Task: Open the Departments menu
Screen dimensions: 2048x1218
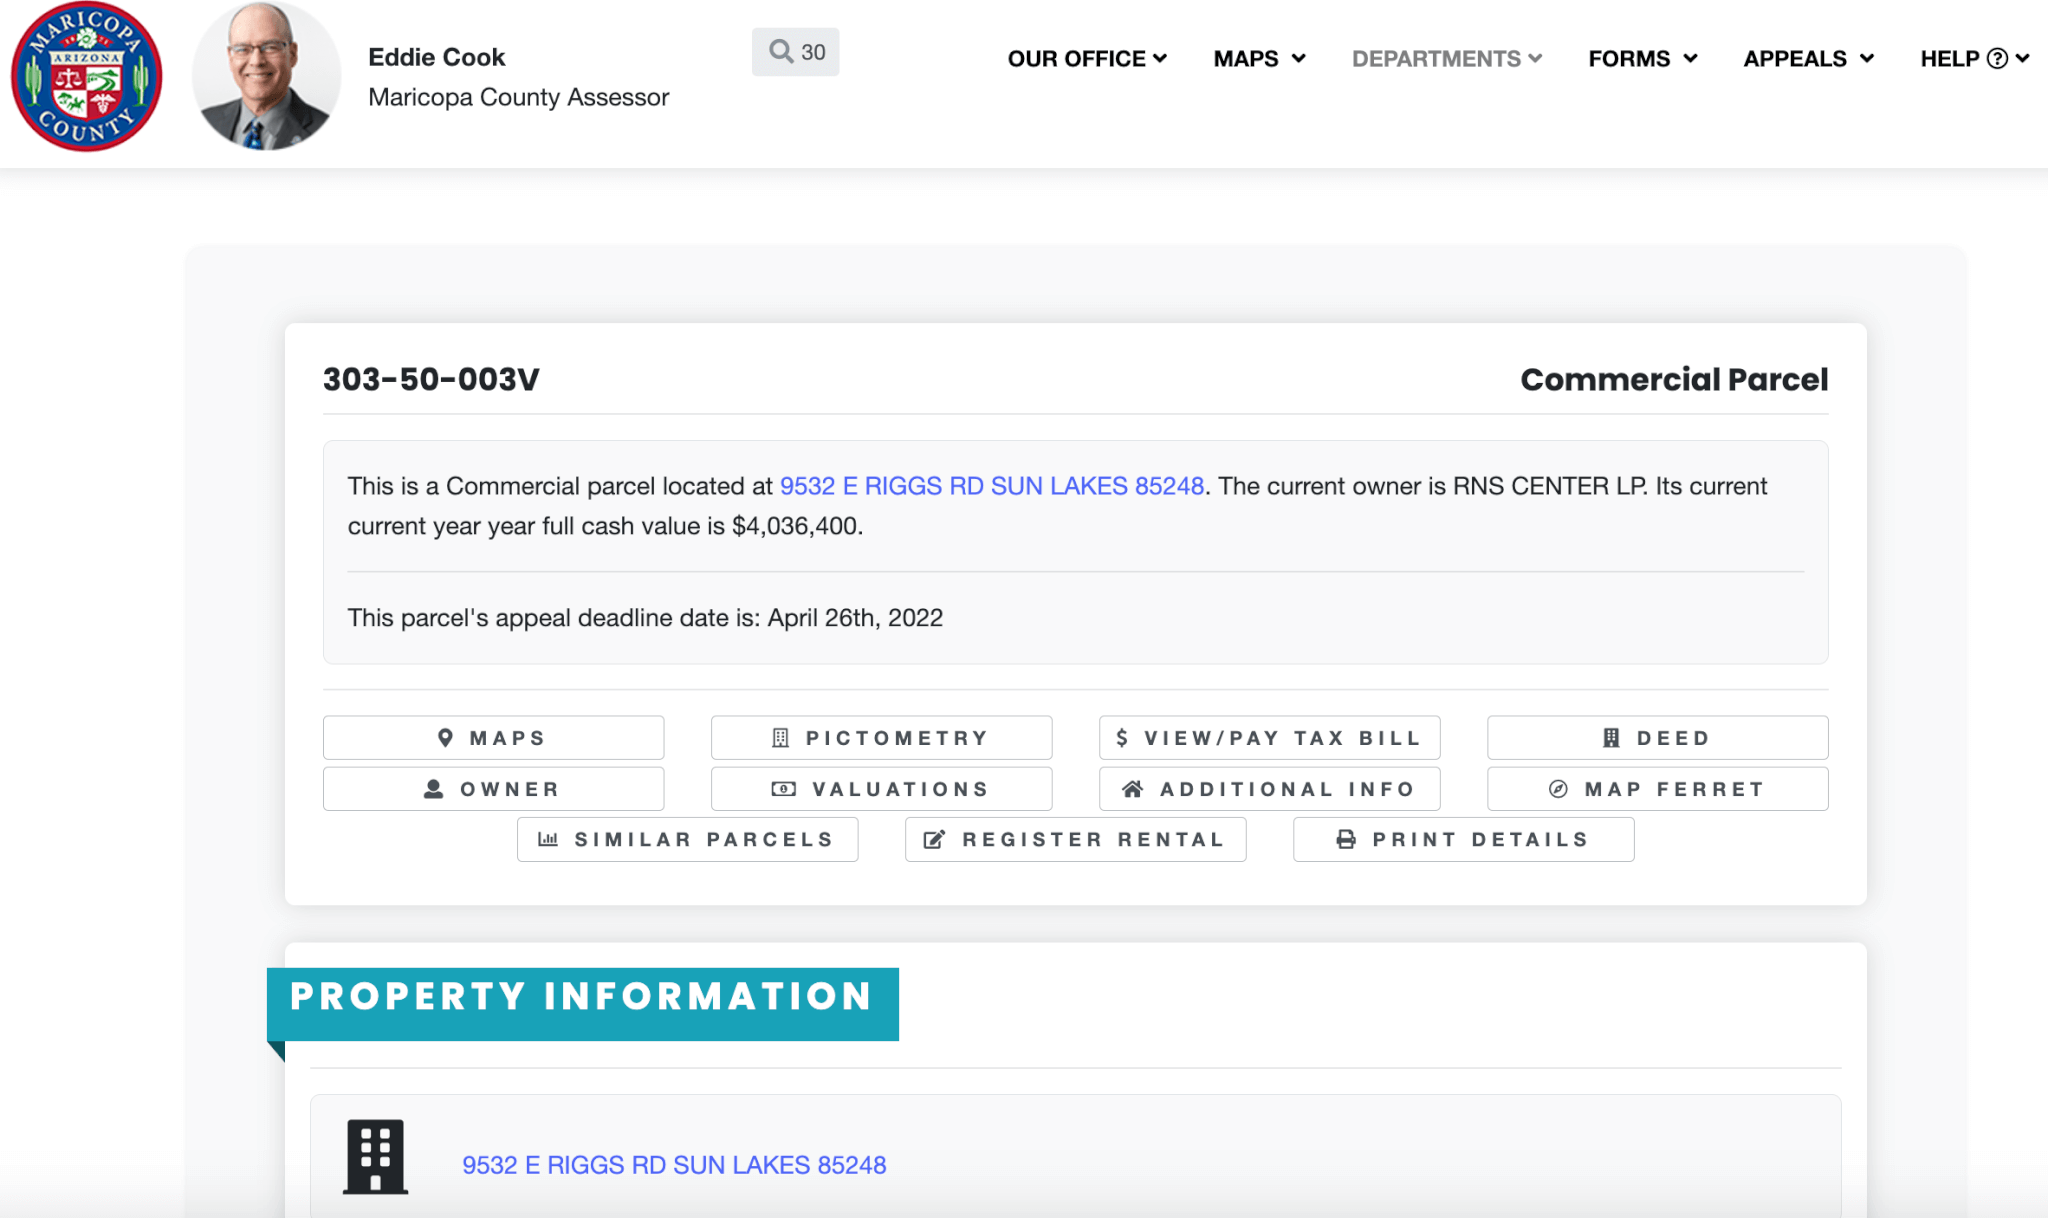Action: (x=1446, y=59)
